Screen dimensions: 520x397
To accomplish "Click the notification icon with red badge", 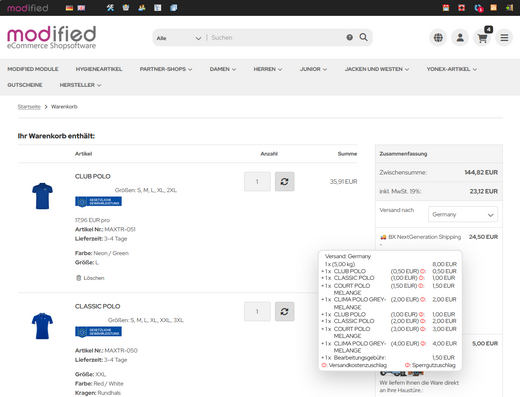I will click(478, 8).
